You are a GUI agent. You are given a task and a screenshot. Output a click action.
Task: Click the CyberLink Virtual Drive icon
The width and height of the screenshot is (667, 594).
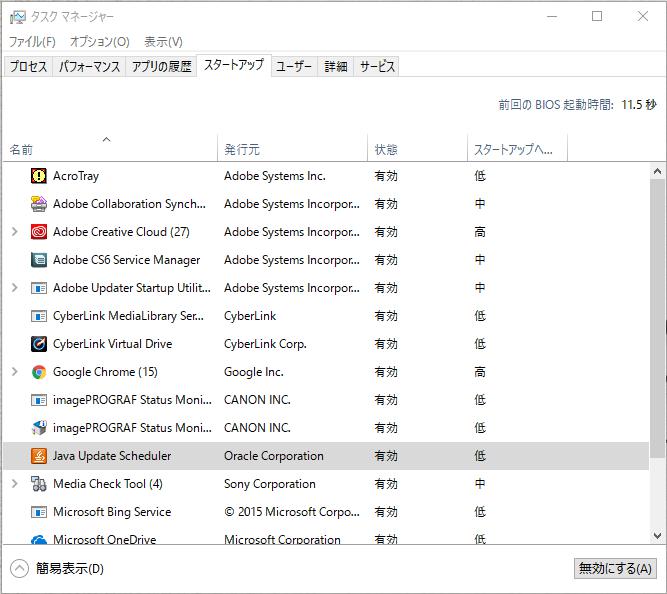click(x=39, y=344)
